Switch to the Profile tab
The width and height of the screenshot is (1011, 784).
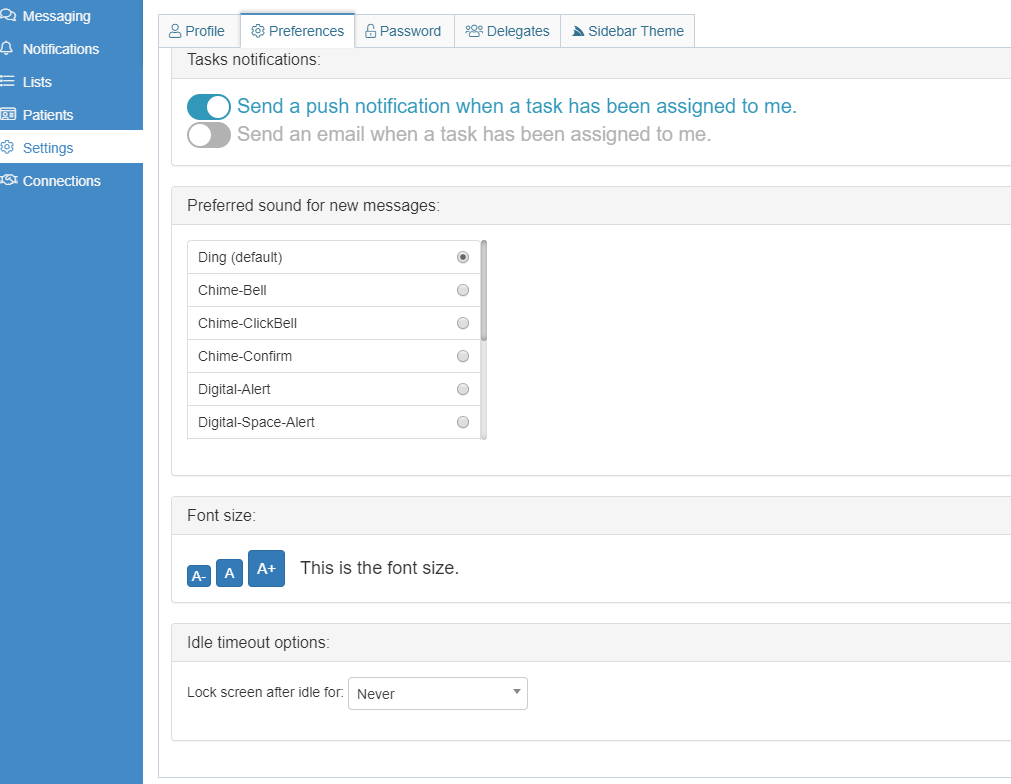[198, 31]
